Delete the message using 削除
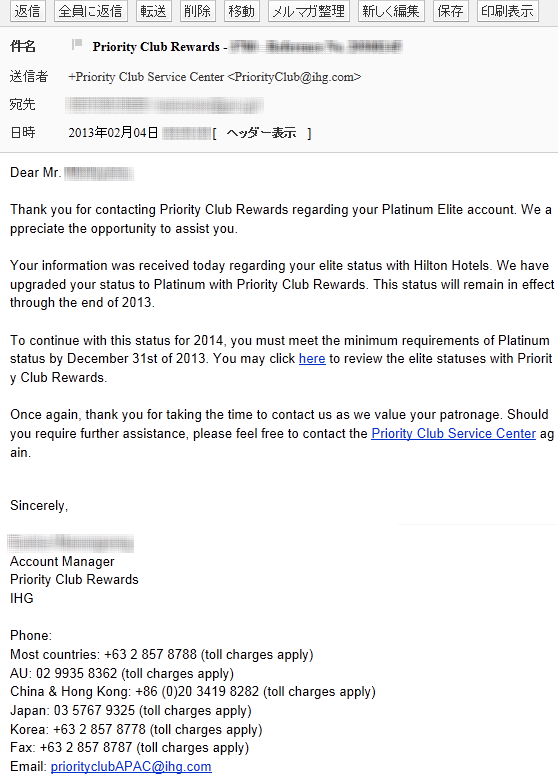The width and height of the screenshot is (558, 781). coord(197,11)
